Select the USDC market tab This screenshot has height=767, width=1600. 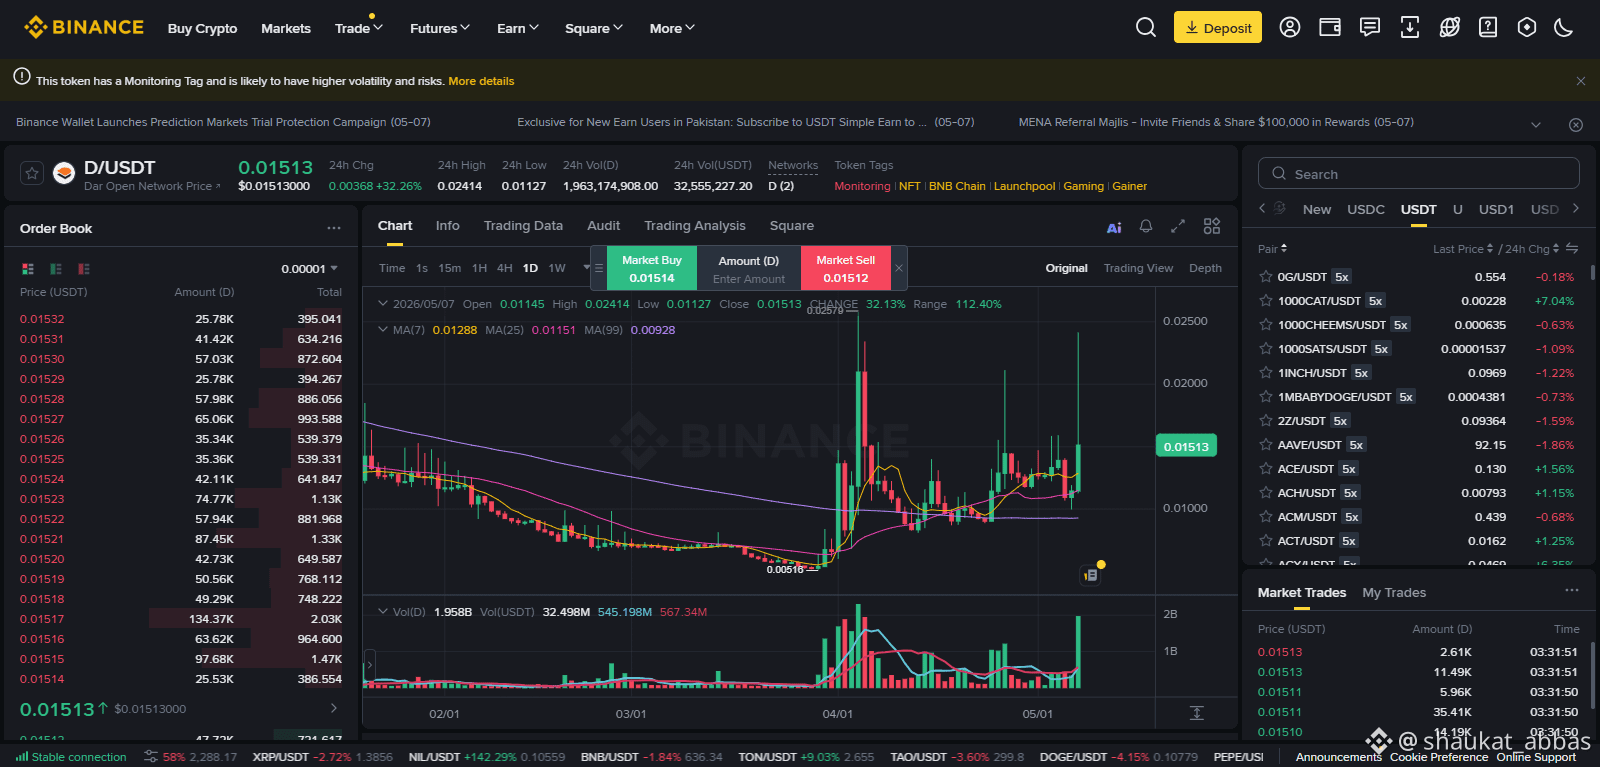[x=1366, y=209]
